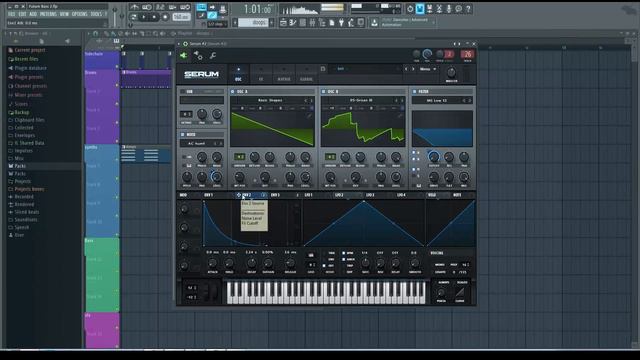Viewport: 640px width, 360px height.
Task: Click the wrench icon in Serum wrapper
Action: (213, 56)
